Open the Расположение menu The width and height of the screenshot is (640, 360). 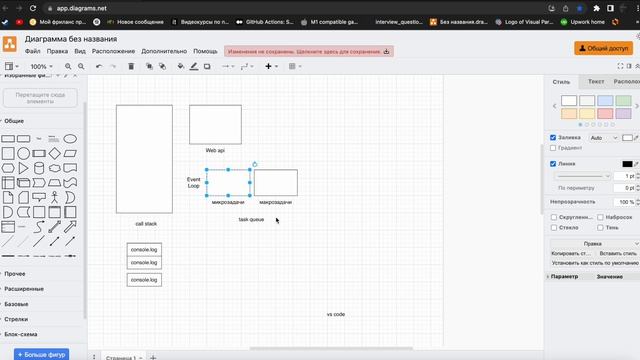113,51
